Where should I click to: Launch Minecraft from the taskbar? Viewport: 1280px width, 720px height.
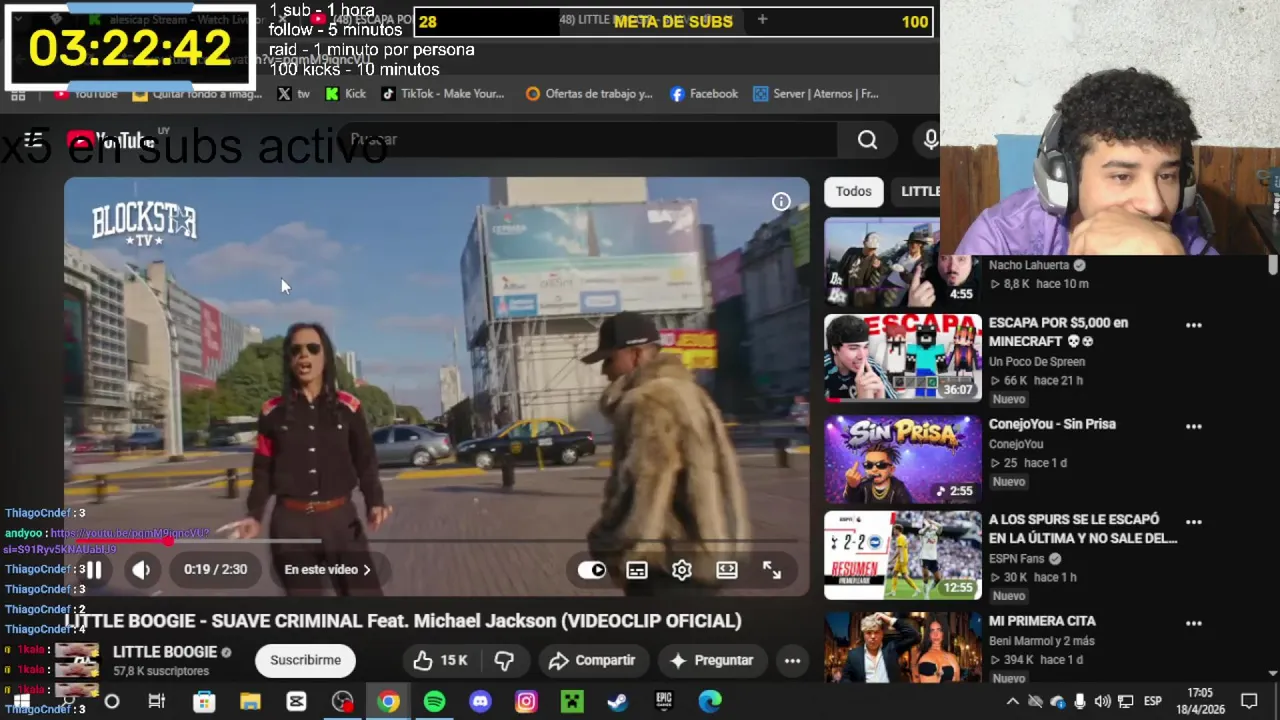pos(571,702)
